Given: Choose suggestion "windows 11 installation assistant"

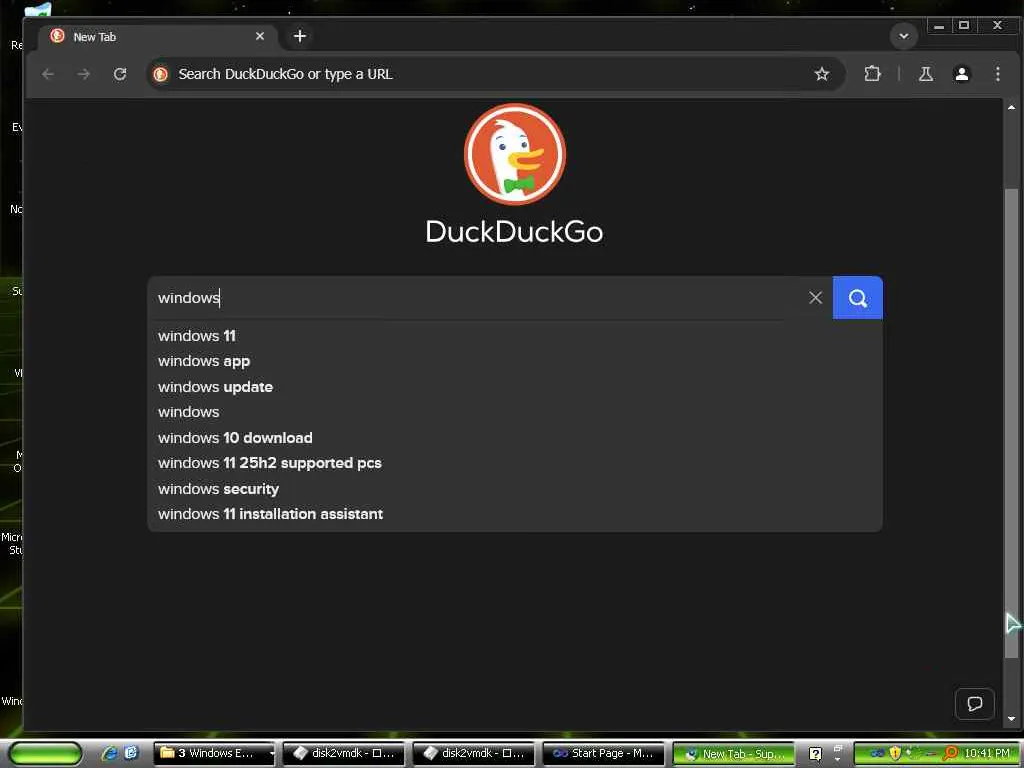Looking at the screenshot, I should pyautogui.click(x=515, y=514).
